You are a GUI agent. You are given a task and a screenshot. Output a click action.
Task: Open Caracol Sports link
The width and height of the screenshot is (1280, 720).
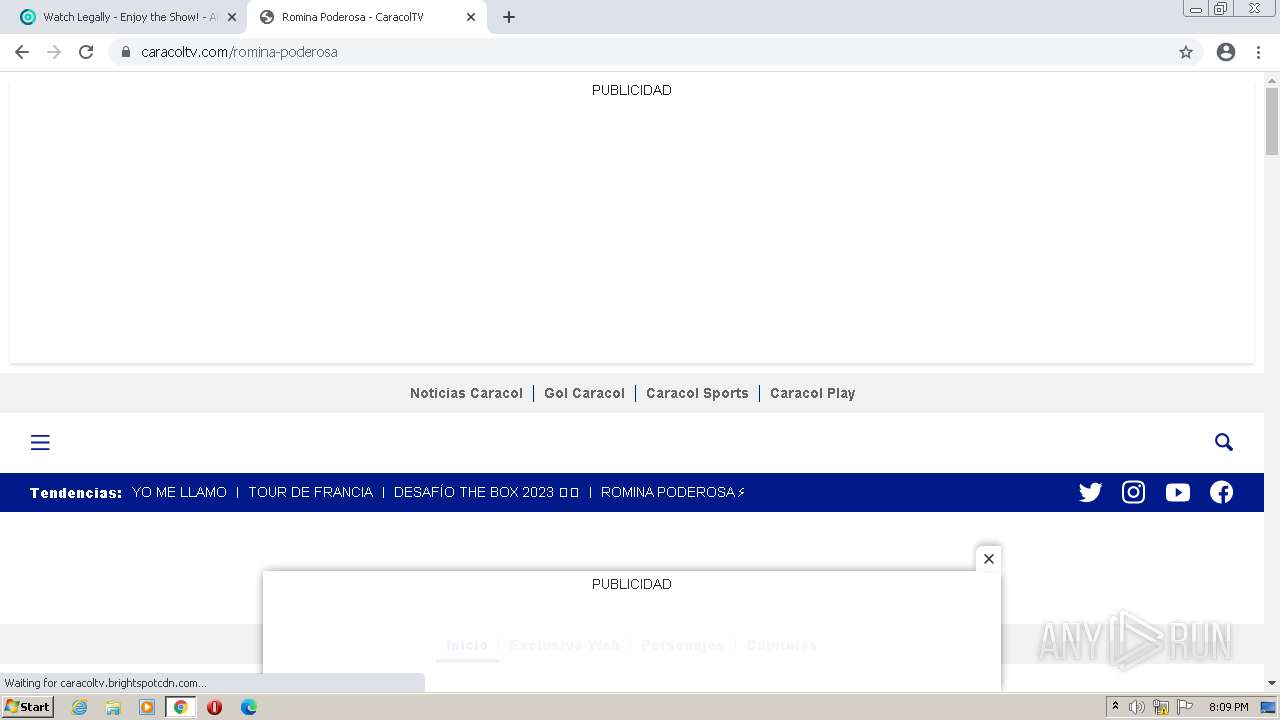(697, 393)
